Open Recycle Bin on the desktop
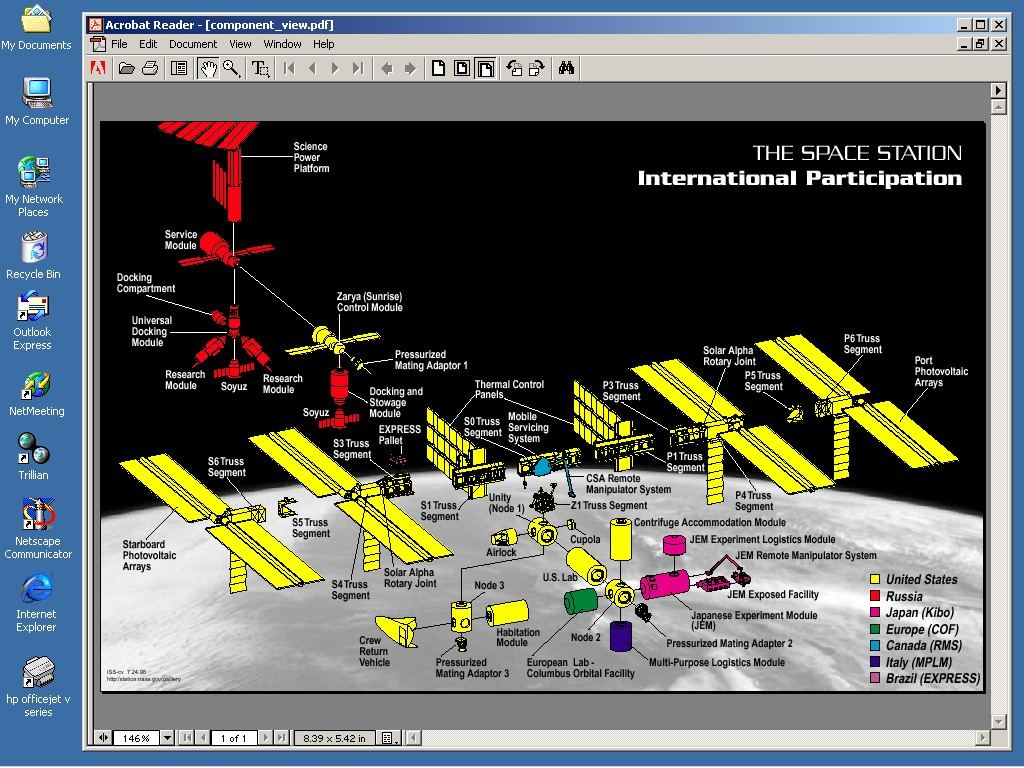1024x768 pixels. coord(33,256)
